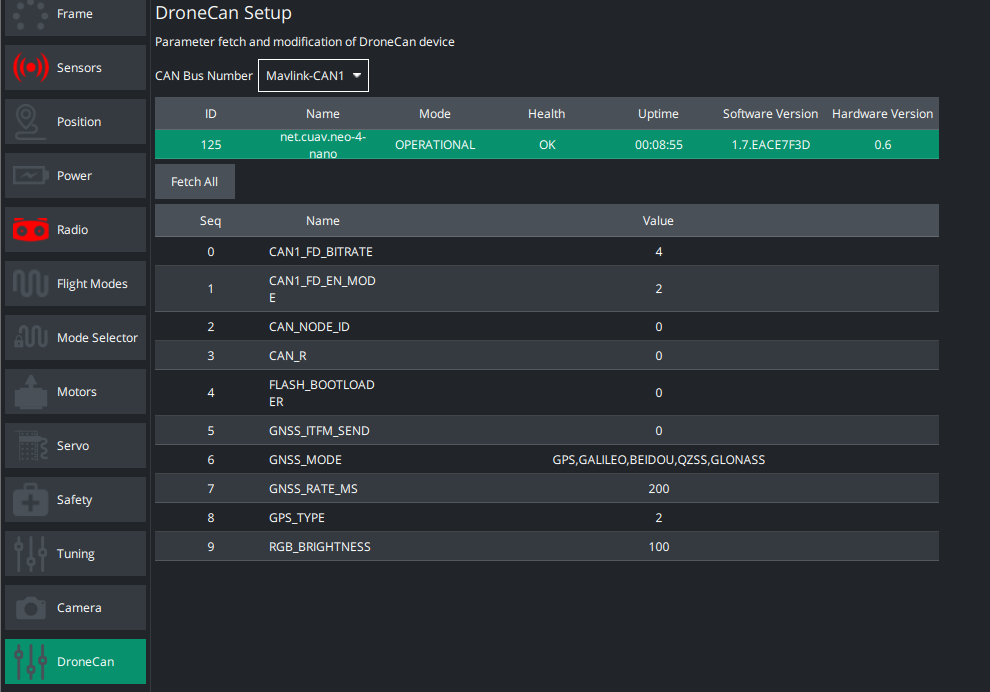990x692 pixels.
Task: Open Radio calibration settings
Action: (x=75, y=229)
